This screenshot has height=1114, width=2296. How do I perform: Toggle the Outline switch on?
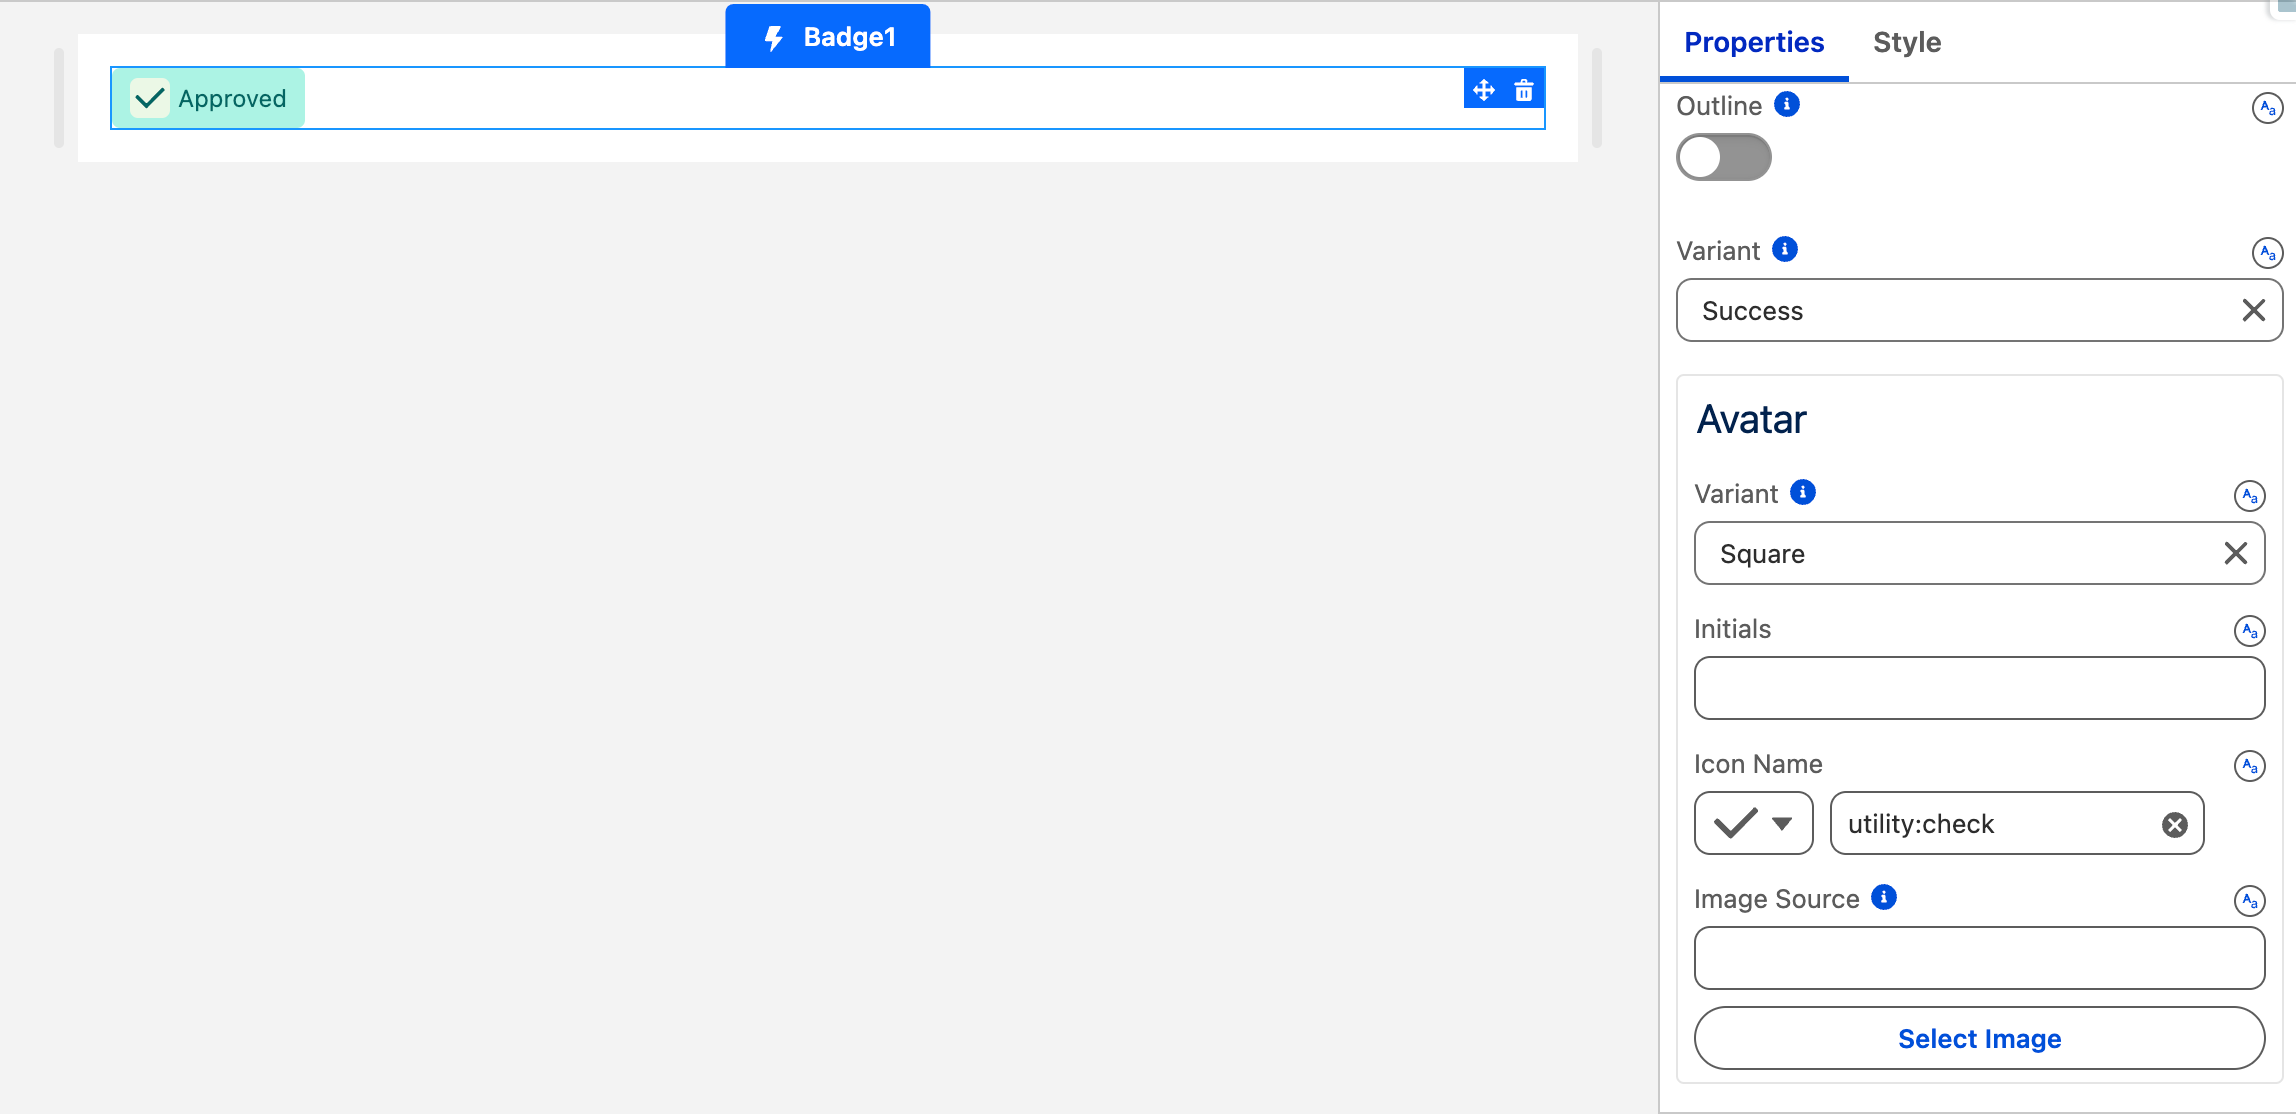pos(1723,157)
